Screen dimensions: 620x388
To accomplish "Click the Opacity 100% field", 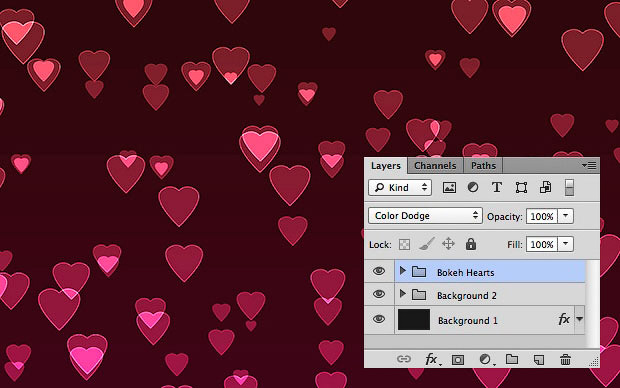I will pyautogui.click(x=542, y=216).
